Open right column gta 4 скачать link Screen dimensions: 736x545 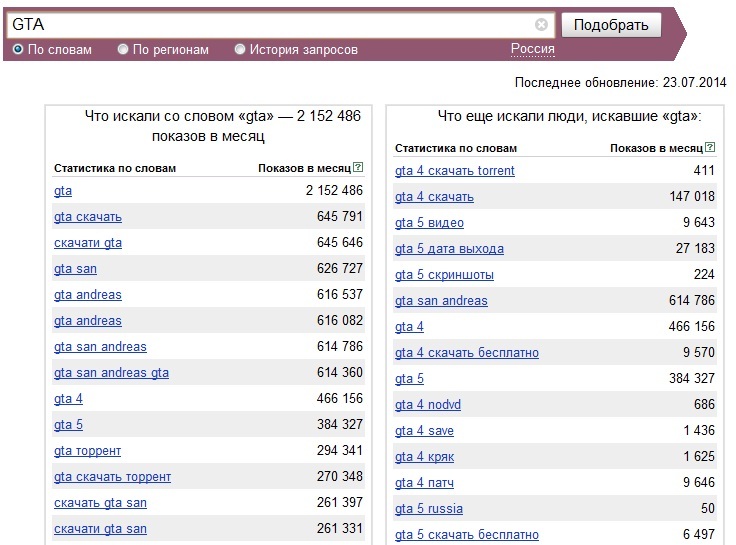[434, 197]
